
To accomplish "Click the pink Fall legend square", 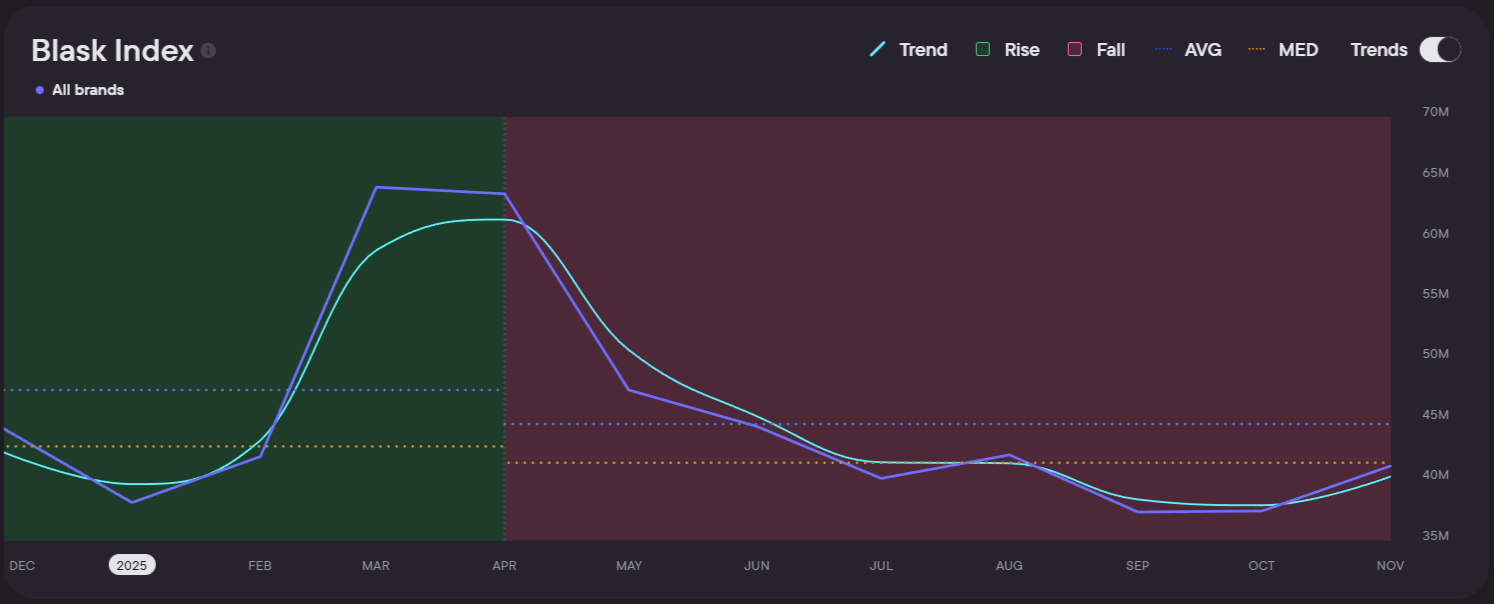I will [1075, 50].
